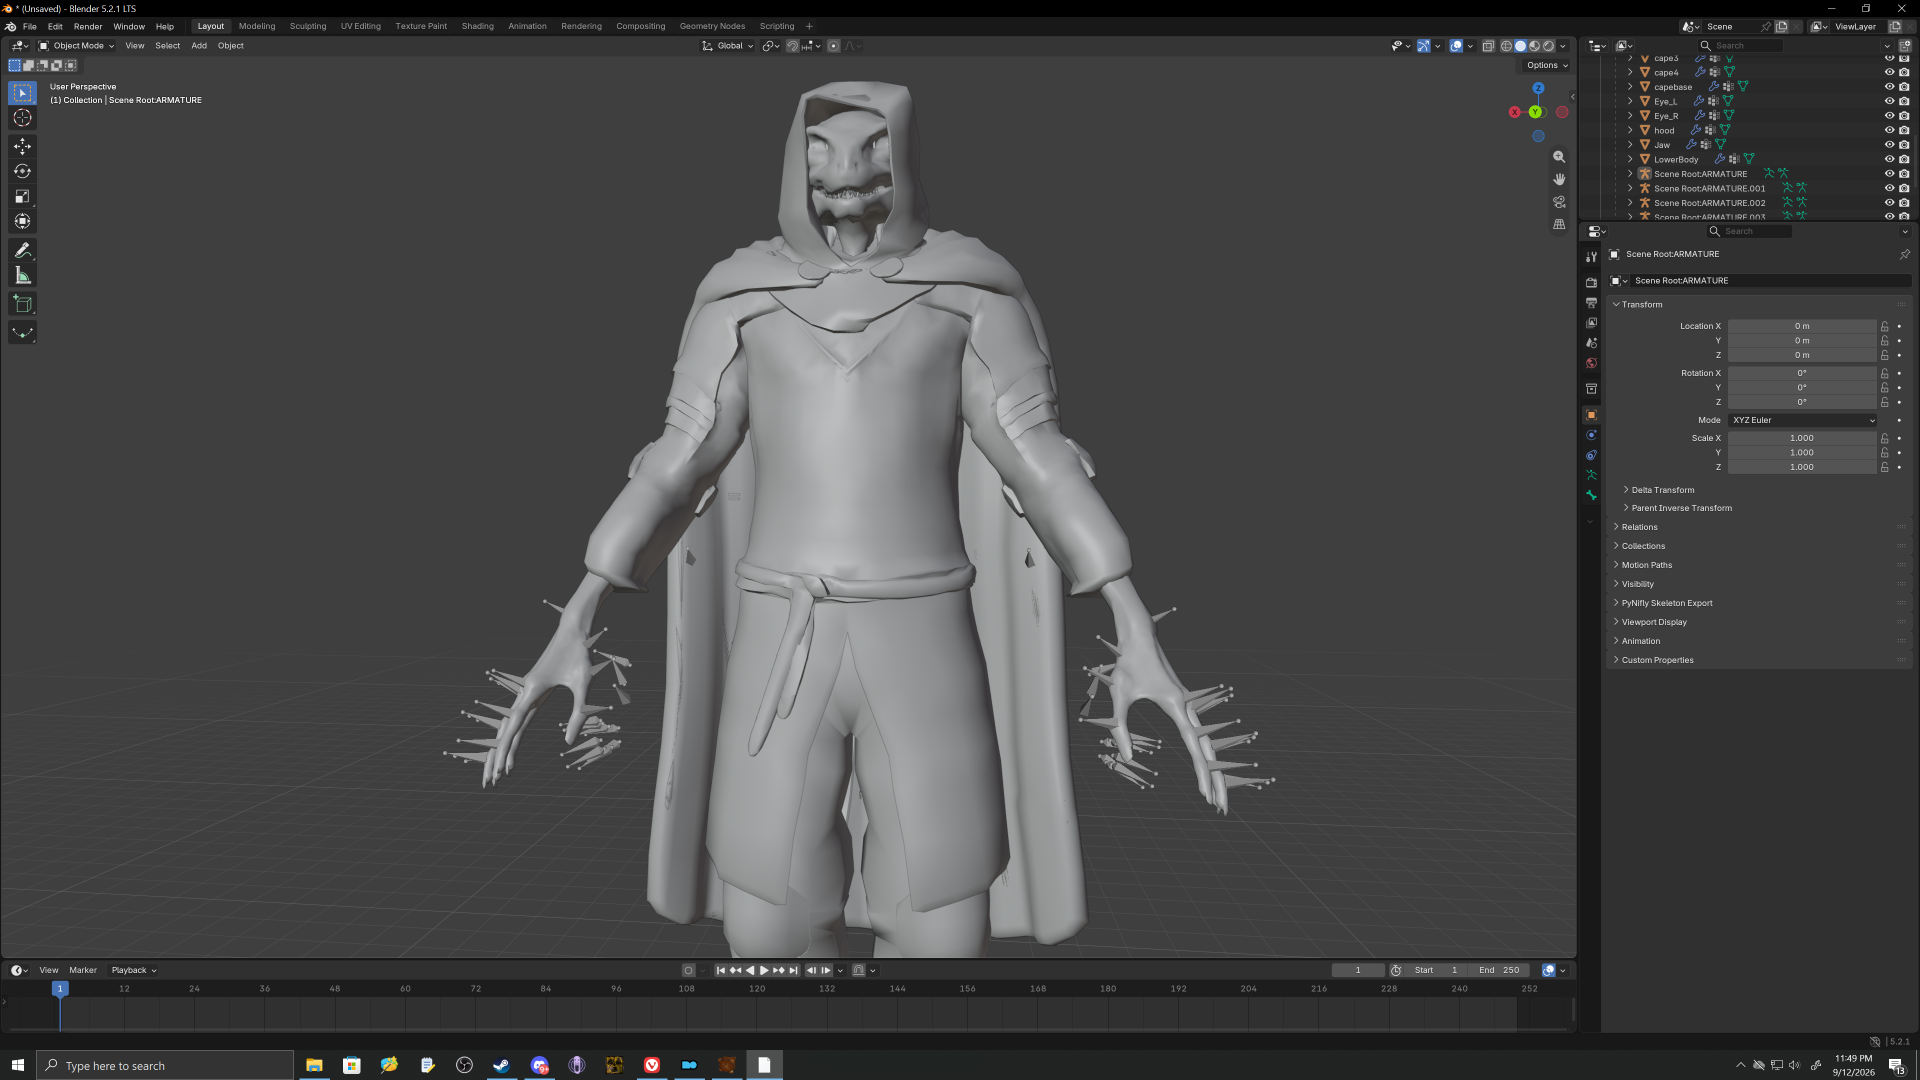Select the 3D Cursor tool

[x=22, y=118]
